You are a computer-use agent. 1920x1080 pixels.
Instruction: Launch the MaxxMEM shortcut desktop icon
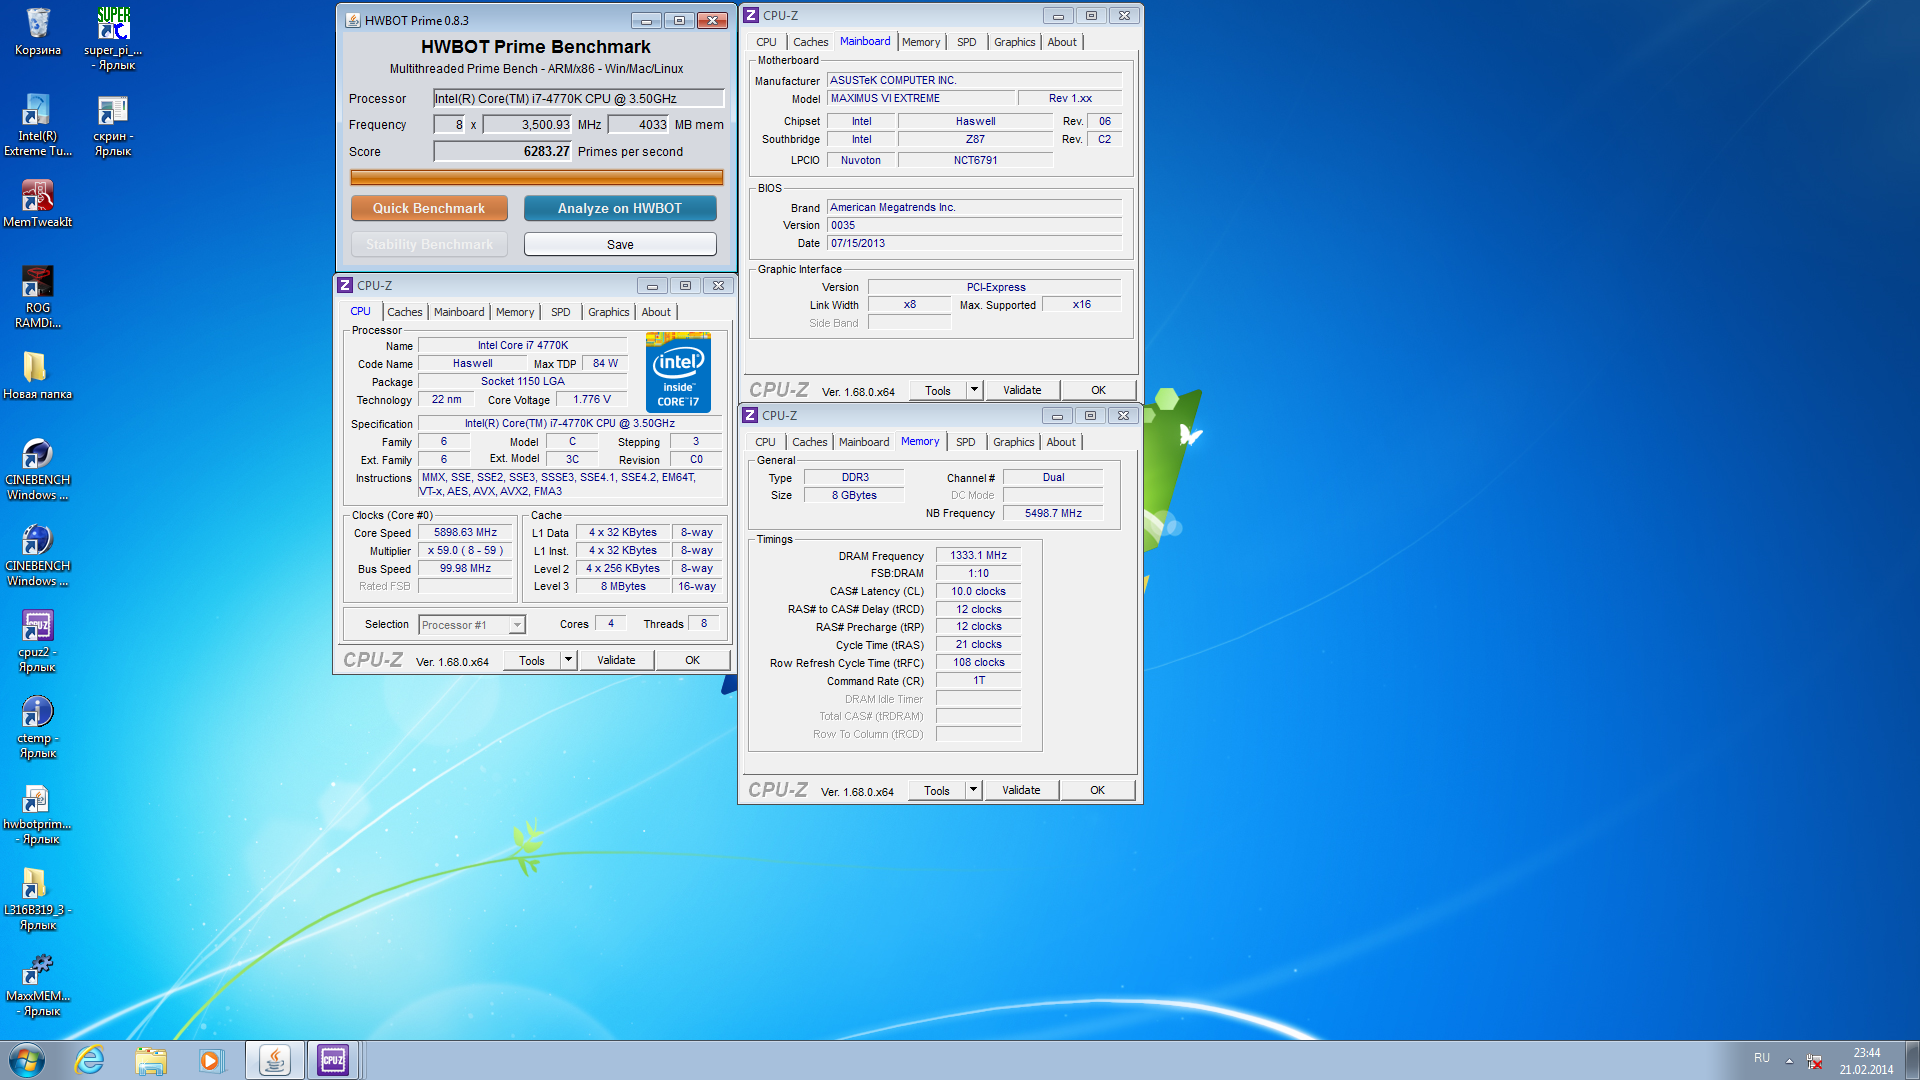(x=38, y=984)
